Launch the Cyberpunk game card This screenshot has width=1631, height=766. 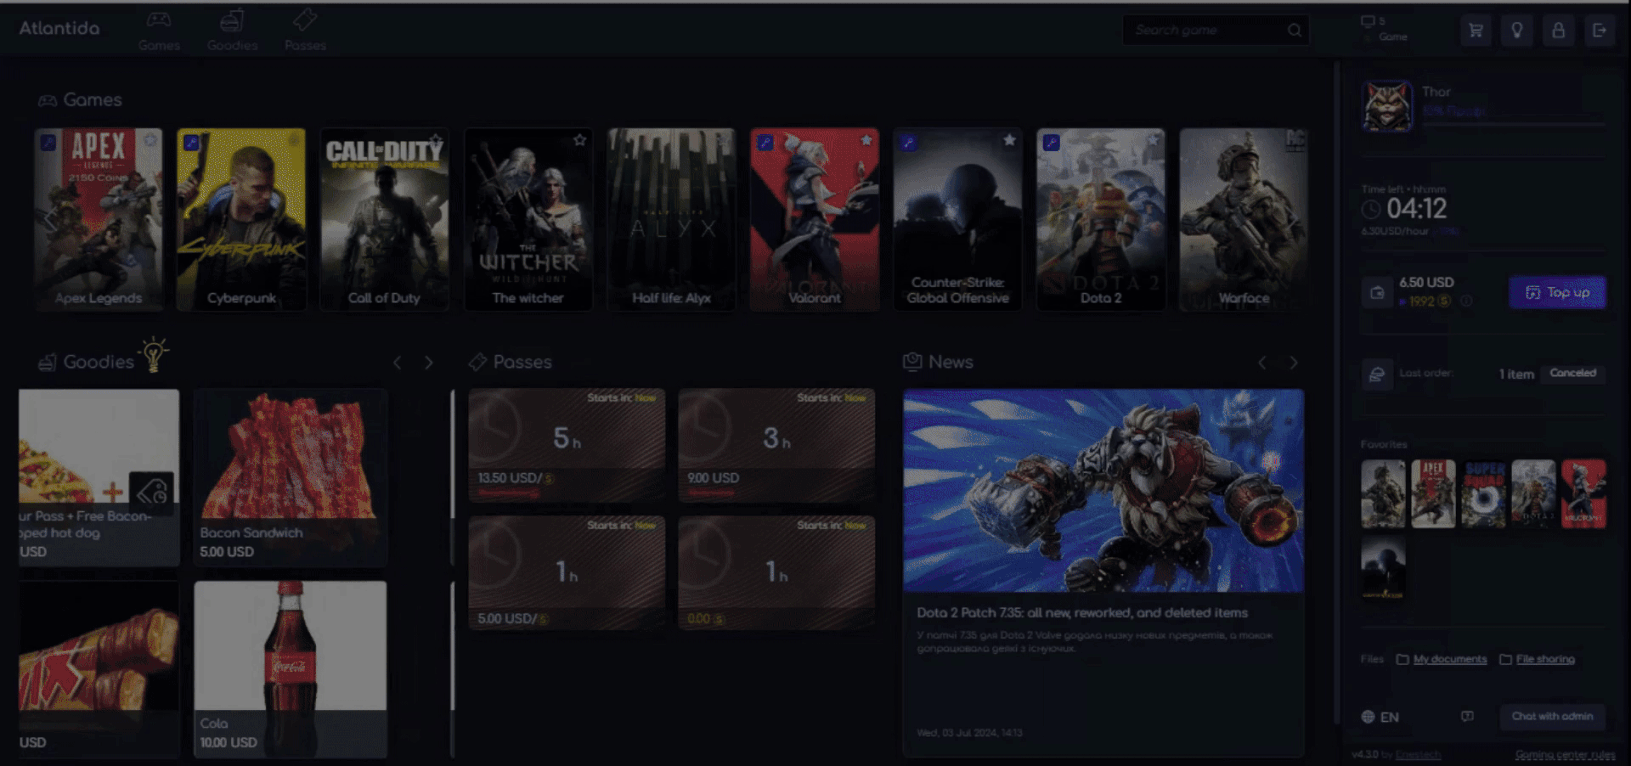click(x=241, y=219)
